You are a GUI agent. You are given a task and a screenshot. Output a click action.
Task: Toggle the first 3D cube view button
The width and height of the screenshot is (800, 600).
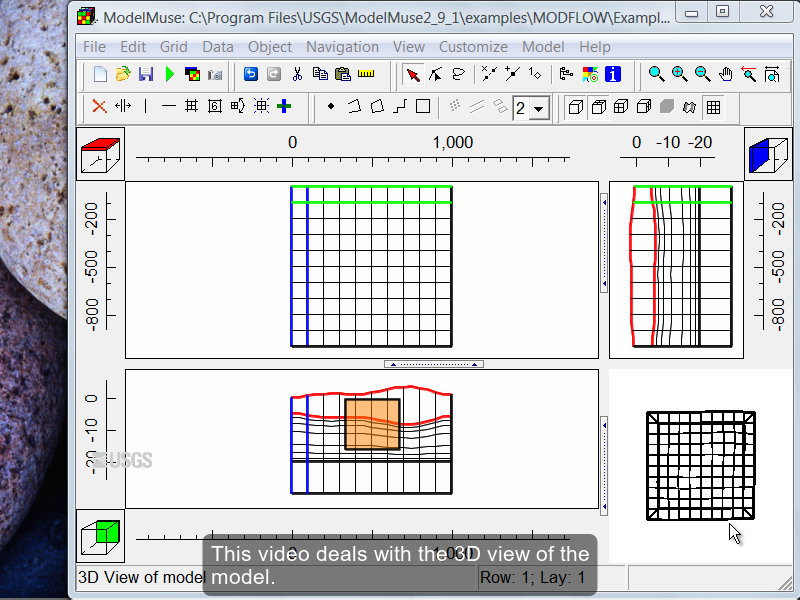click(x=575, y=107)
